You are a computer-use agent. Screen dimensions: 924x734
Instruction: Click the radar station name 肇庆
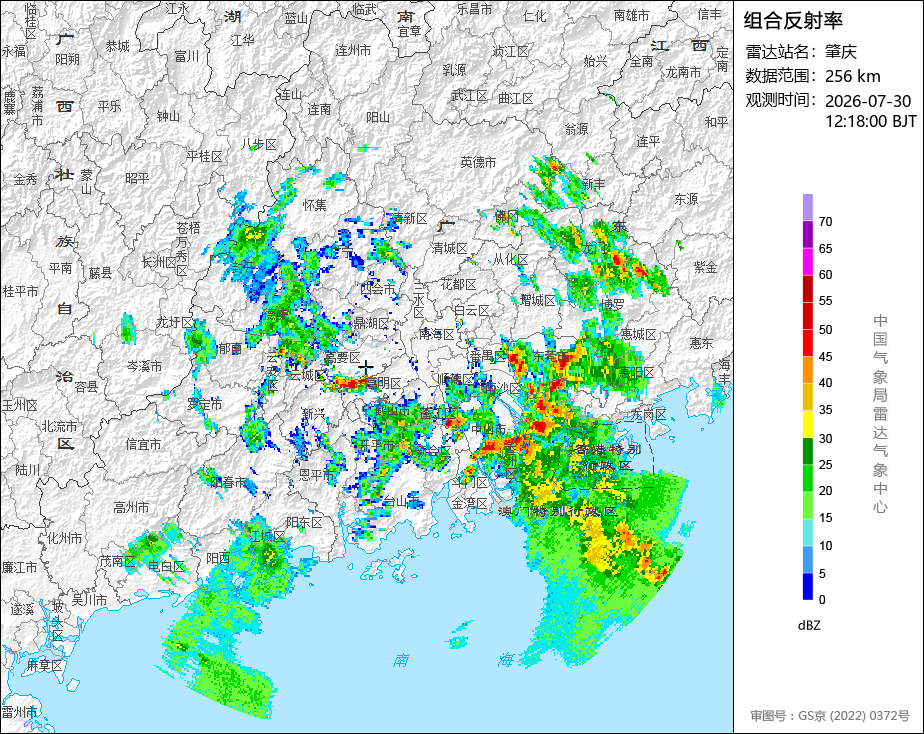840,52
